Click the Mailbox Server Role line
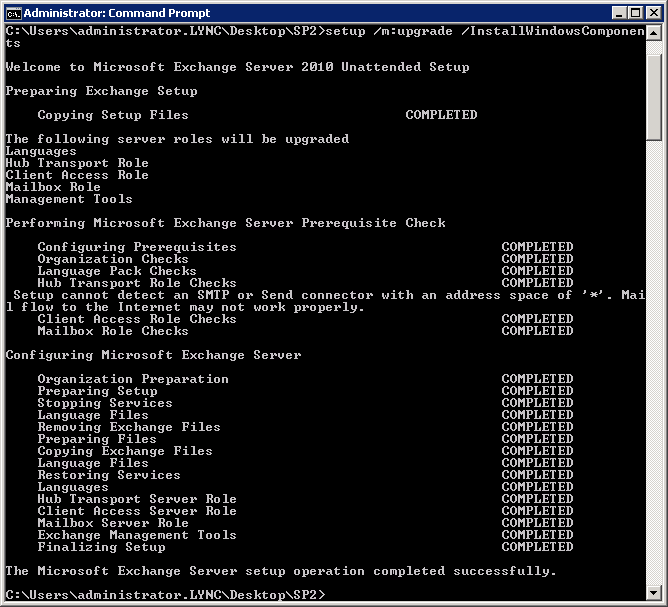 113,523
